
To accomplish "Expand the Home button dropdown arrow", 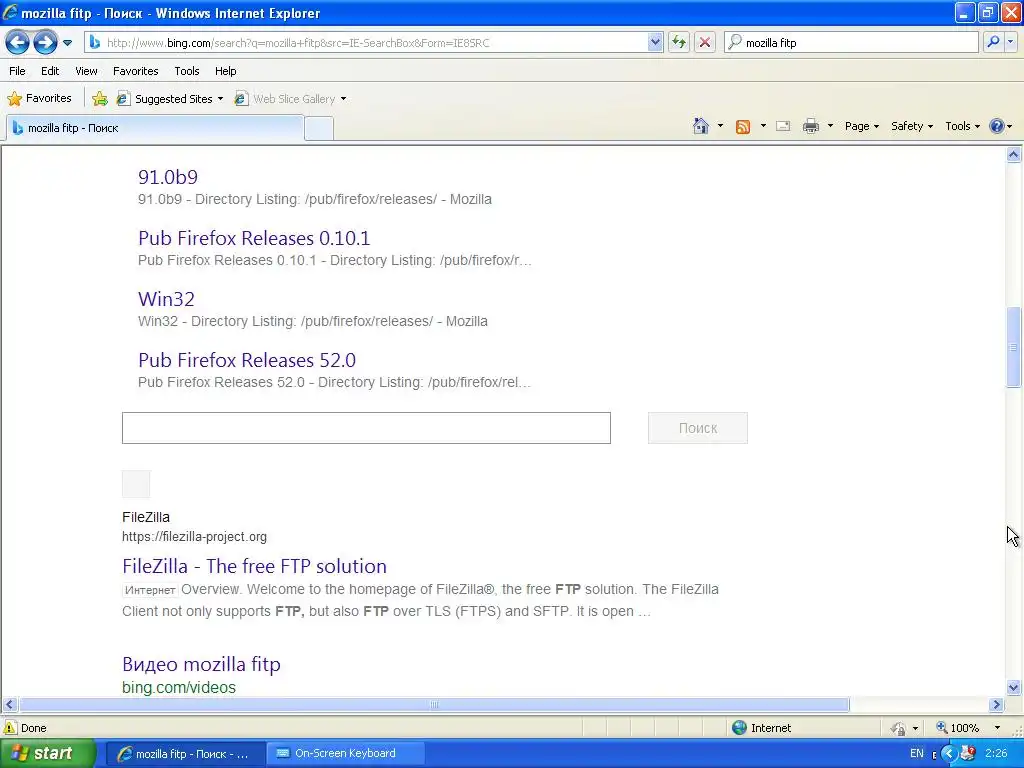I will point(720,126).
